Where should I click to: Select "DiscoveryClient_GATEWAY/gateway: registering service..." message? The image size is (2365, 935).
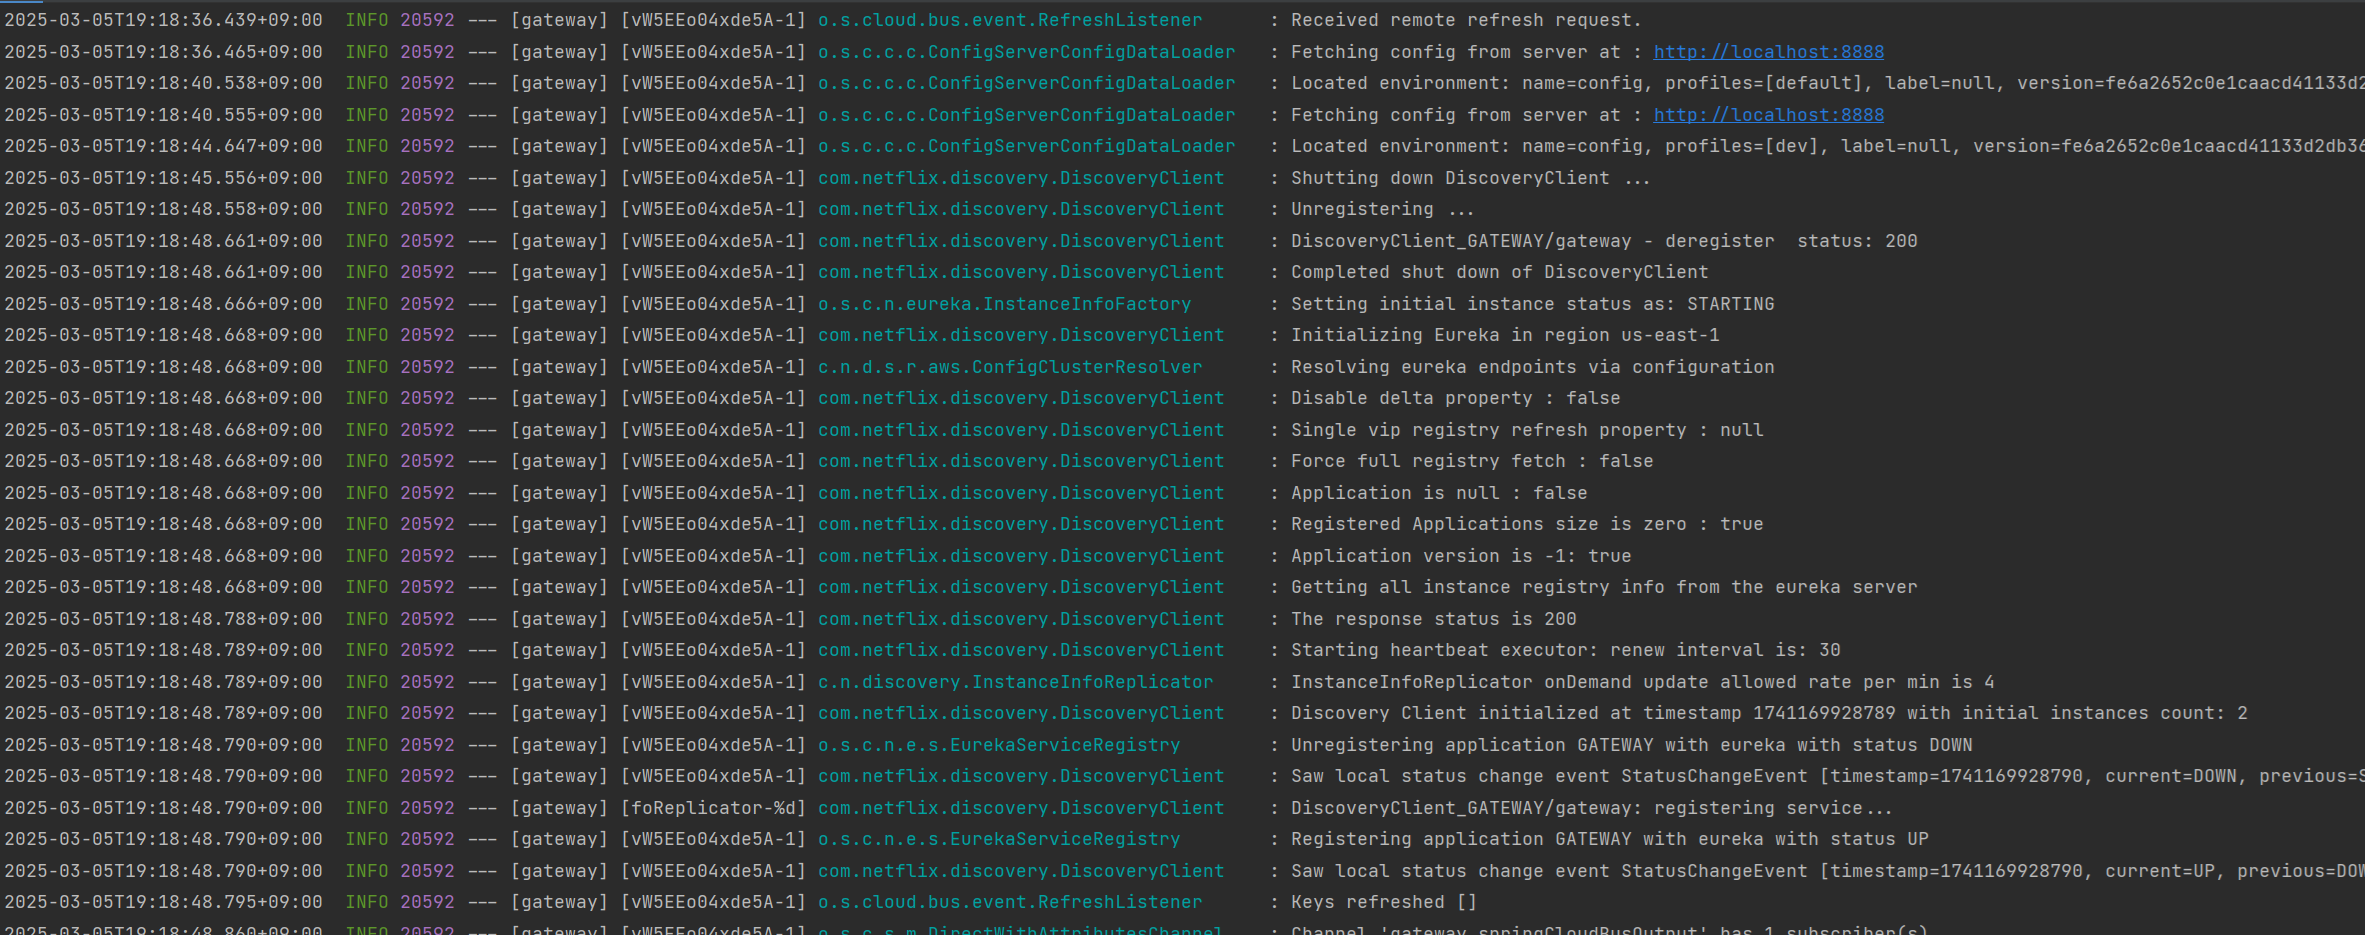click(1591, 808)
